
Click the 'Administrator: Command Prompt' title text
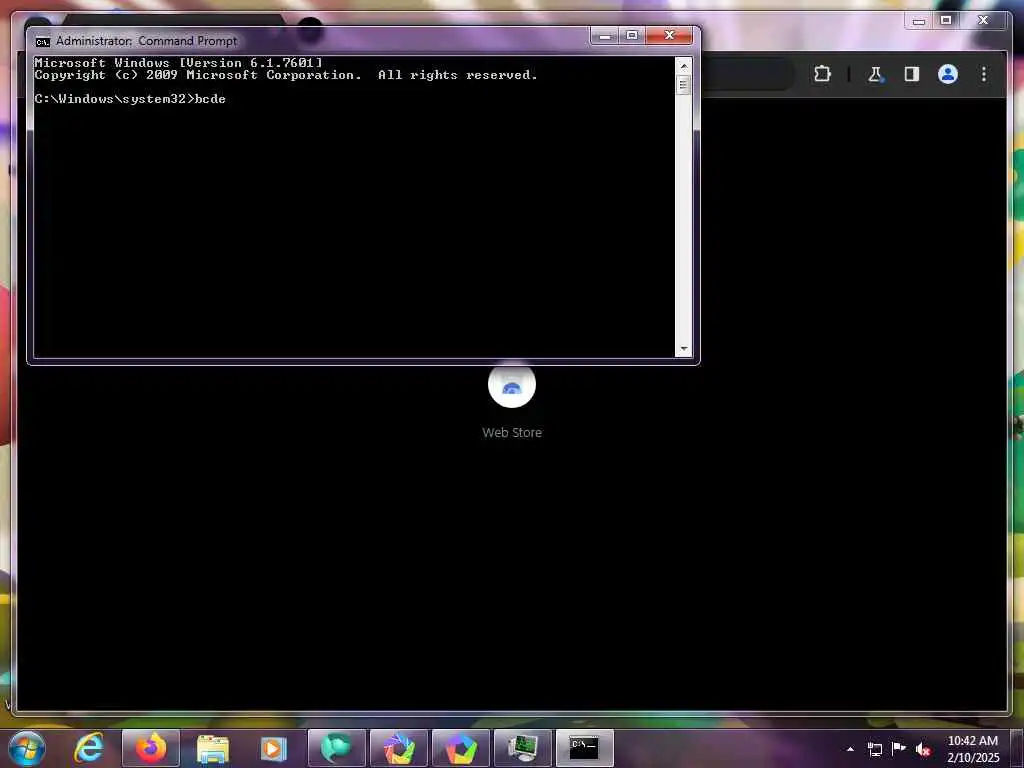coord(146,41)
